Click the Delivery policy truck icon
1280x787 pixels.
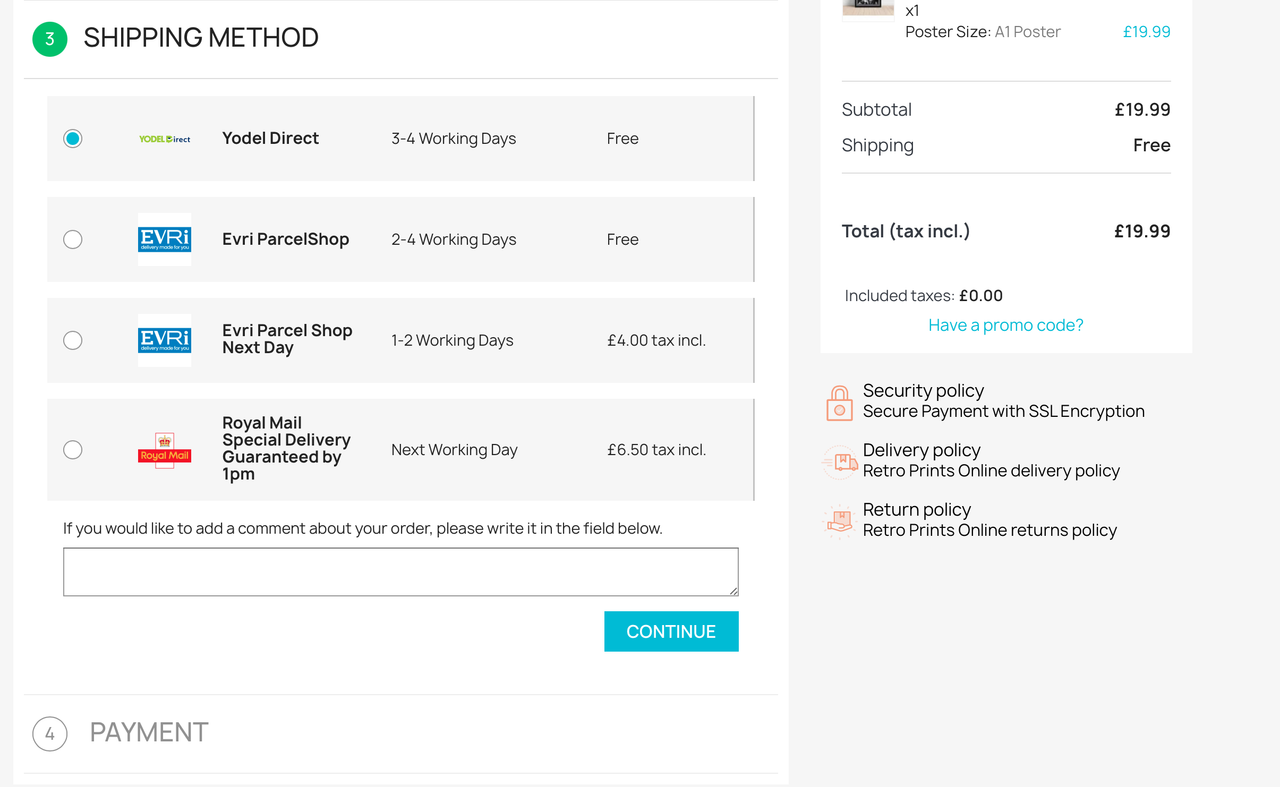point(840,461)
